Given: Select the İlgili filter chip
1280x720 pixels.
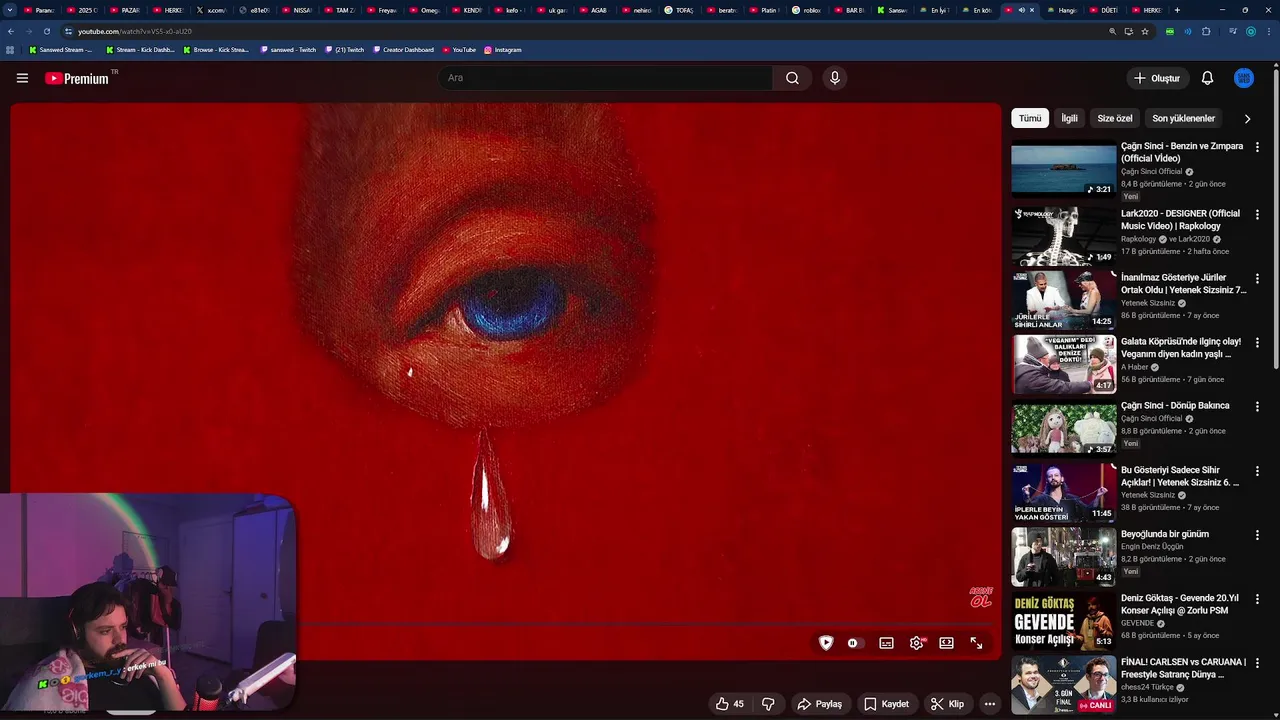Looking at the screenshot, I should (1069, 118).
